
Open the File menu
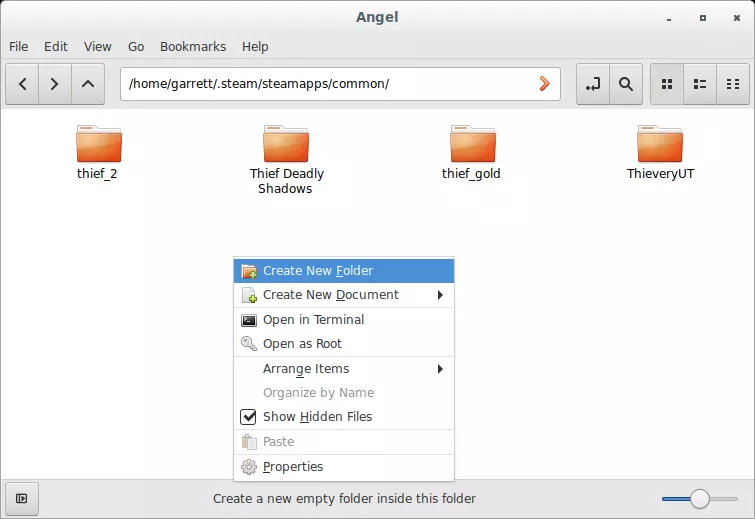(19, 47)
